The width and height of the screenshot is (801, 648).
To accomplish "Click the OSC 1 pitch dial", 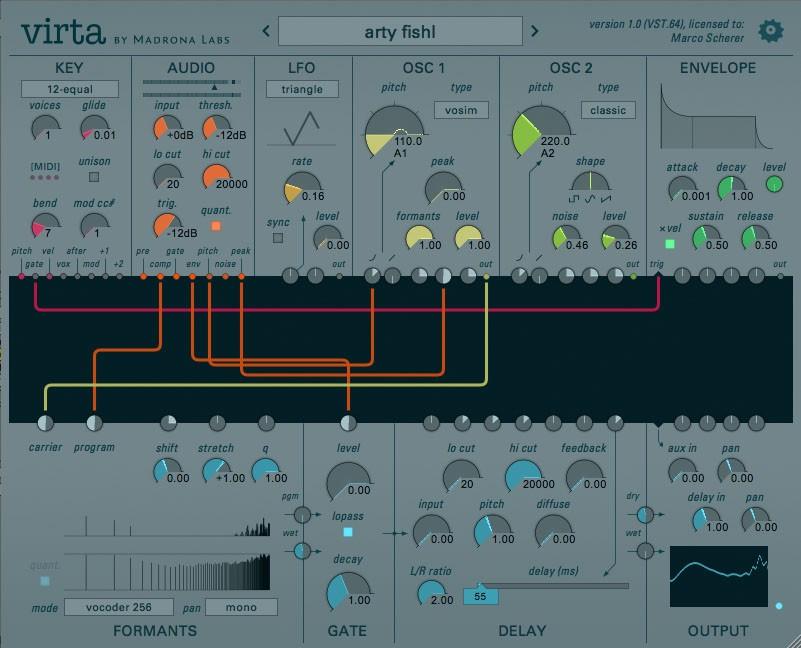I will [394, 132].
